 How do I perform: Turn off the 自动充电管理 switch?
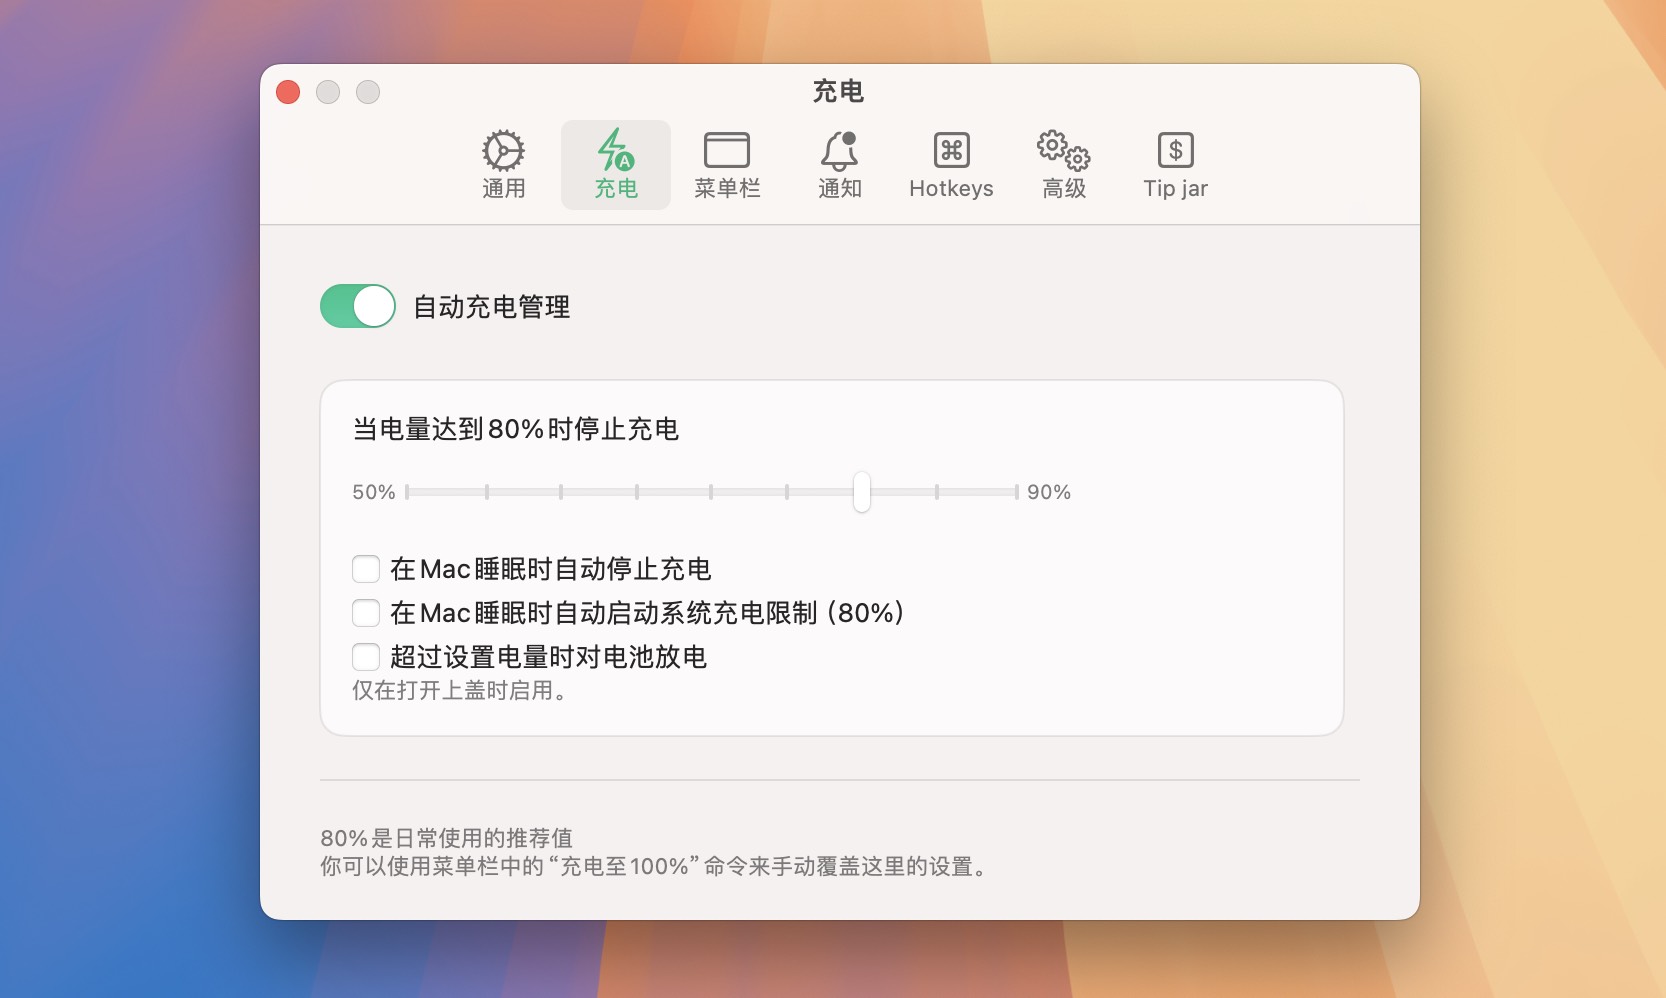(x=358, y=306)
